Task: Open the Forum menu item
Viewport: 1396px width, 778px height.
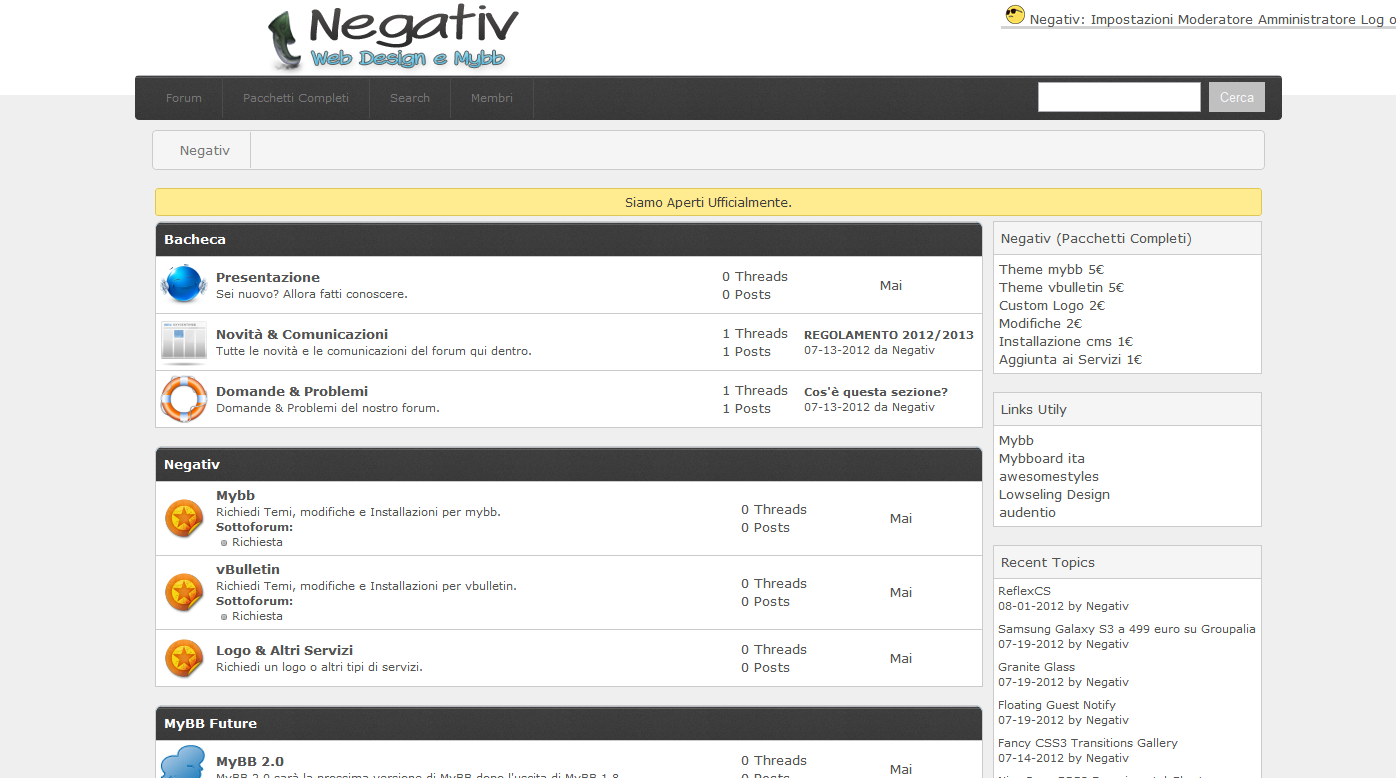Action: tap(184, 98)
